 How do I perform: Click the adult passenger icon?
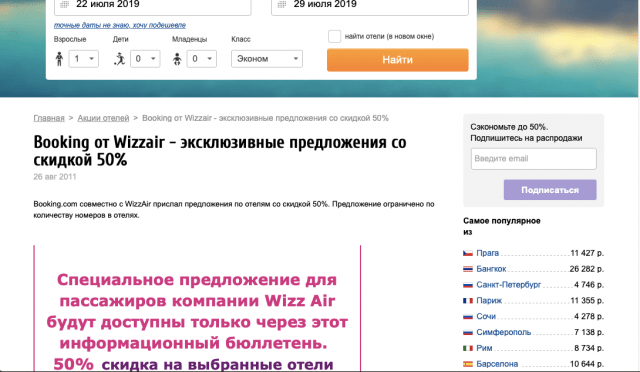pos(60,59)
